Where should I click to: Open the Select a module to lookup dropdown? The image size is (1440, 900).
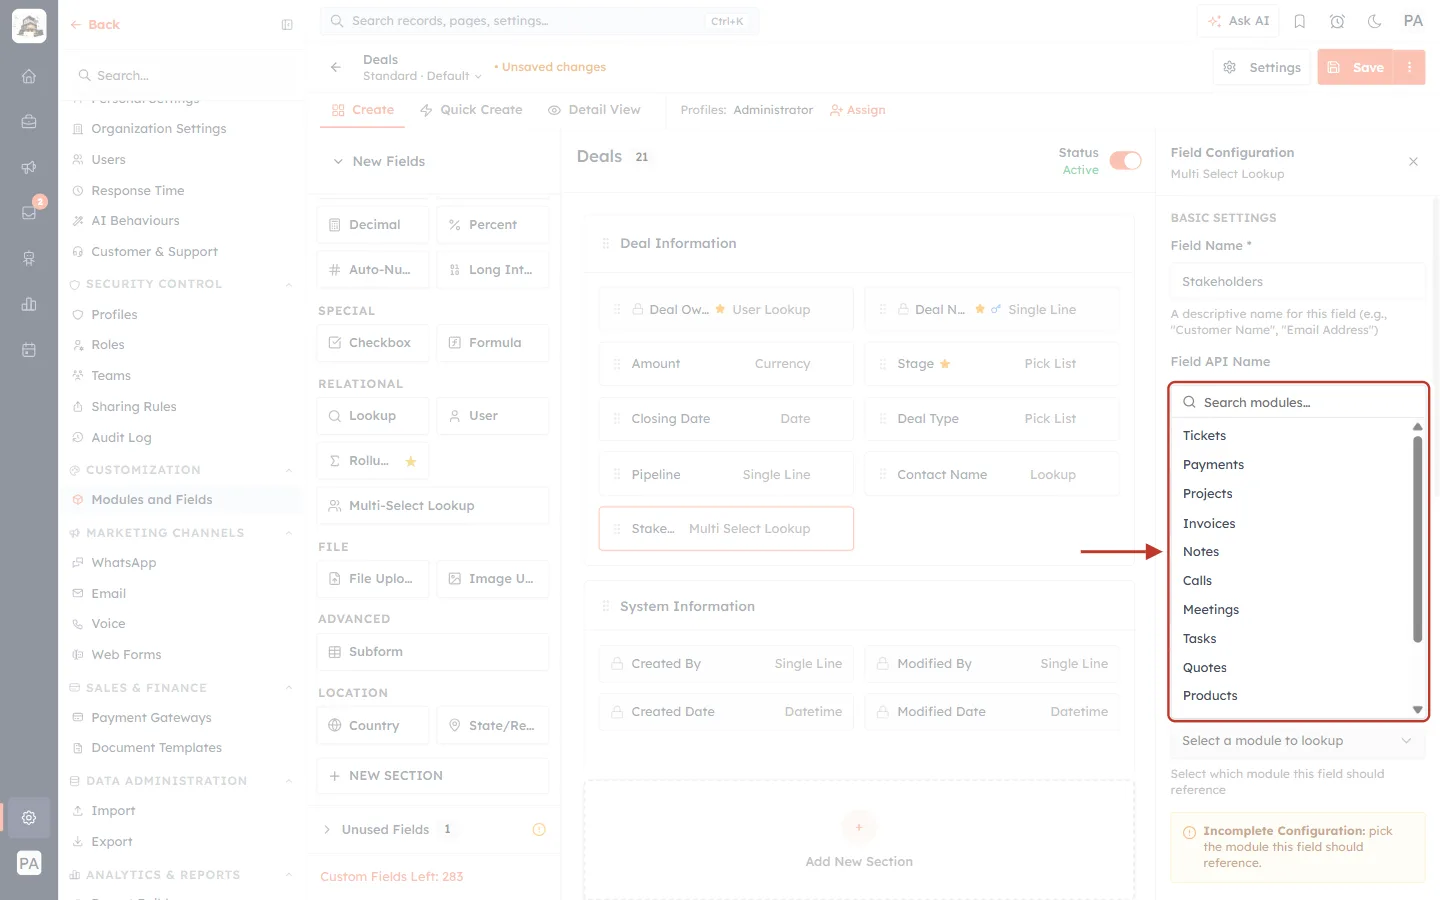[x=1297, y=741]
